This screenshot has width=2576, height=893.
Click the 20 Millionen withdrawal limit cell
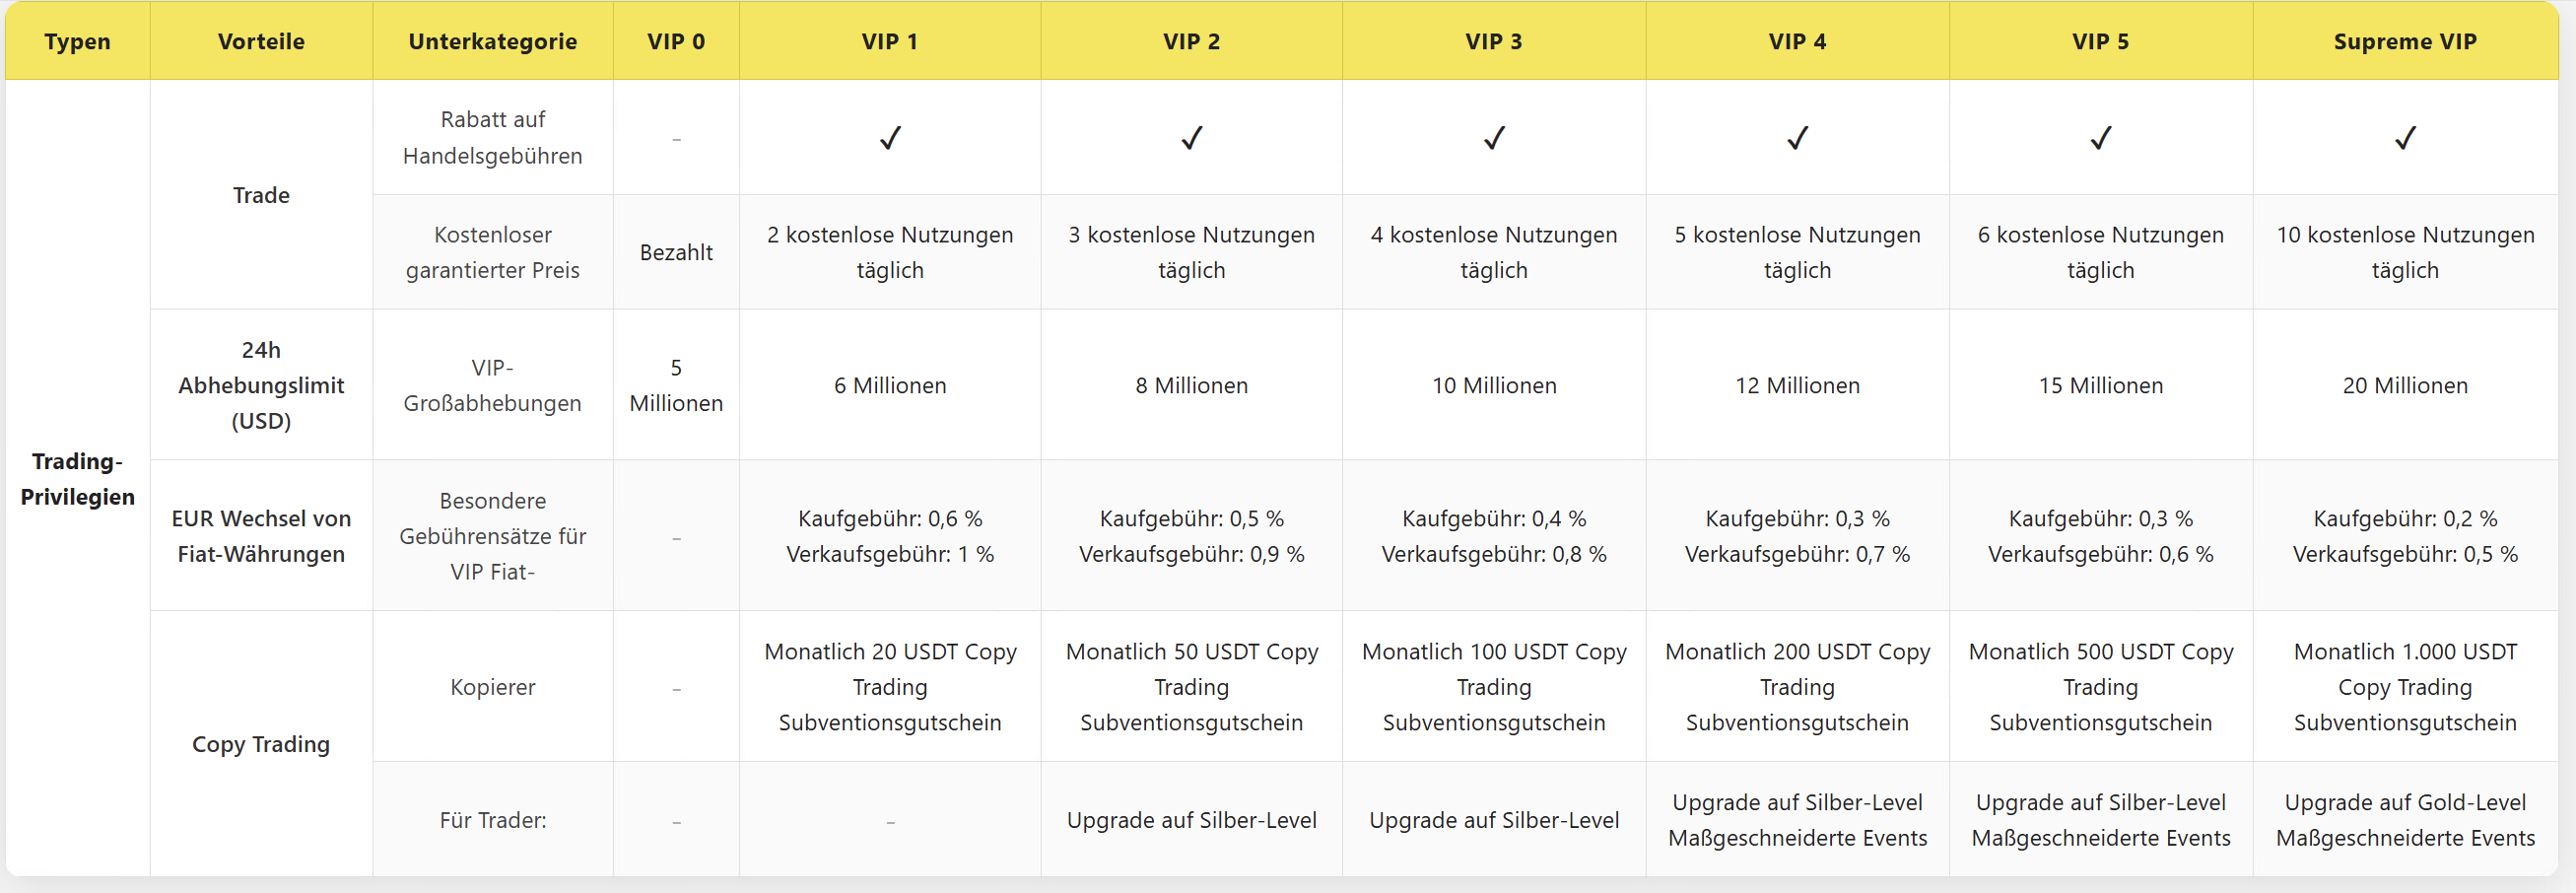(2405, 385)
